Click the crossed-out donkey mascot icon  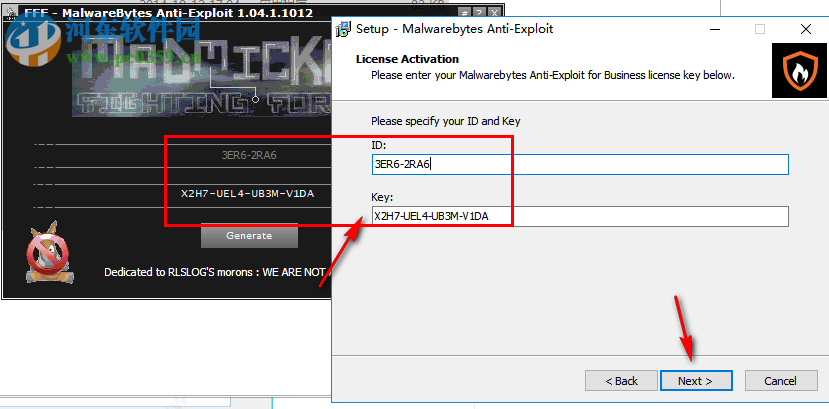(x=49, y=253)
